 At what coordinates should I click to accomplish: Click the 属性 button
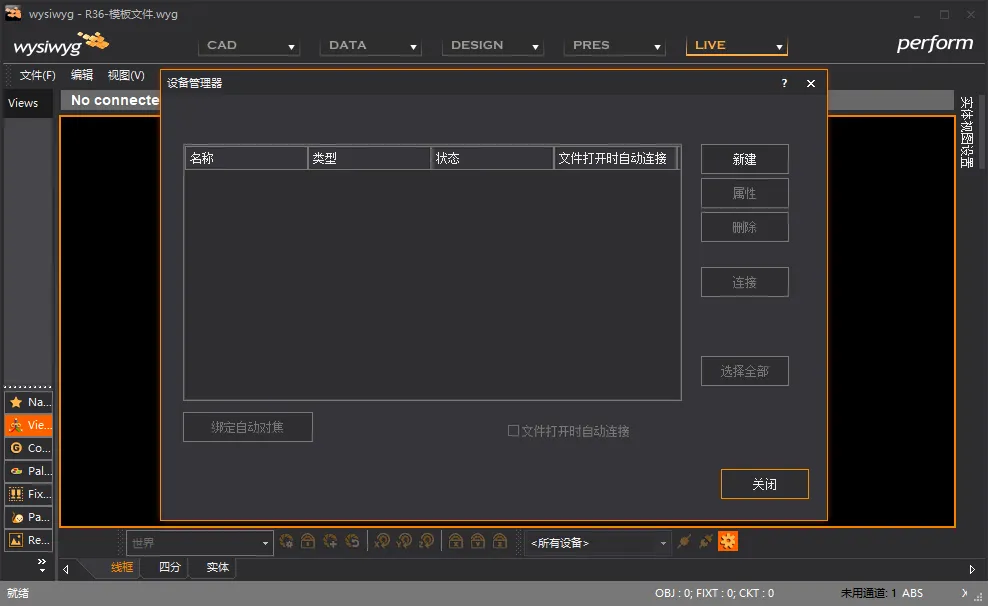(x=745, y=193)
